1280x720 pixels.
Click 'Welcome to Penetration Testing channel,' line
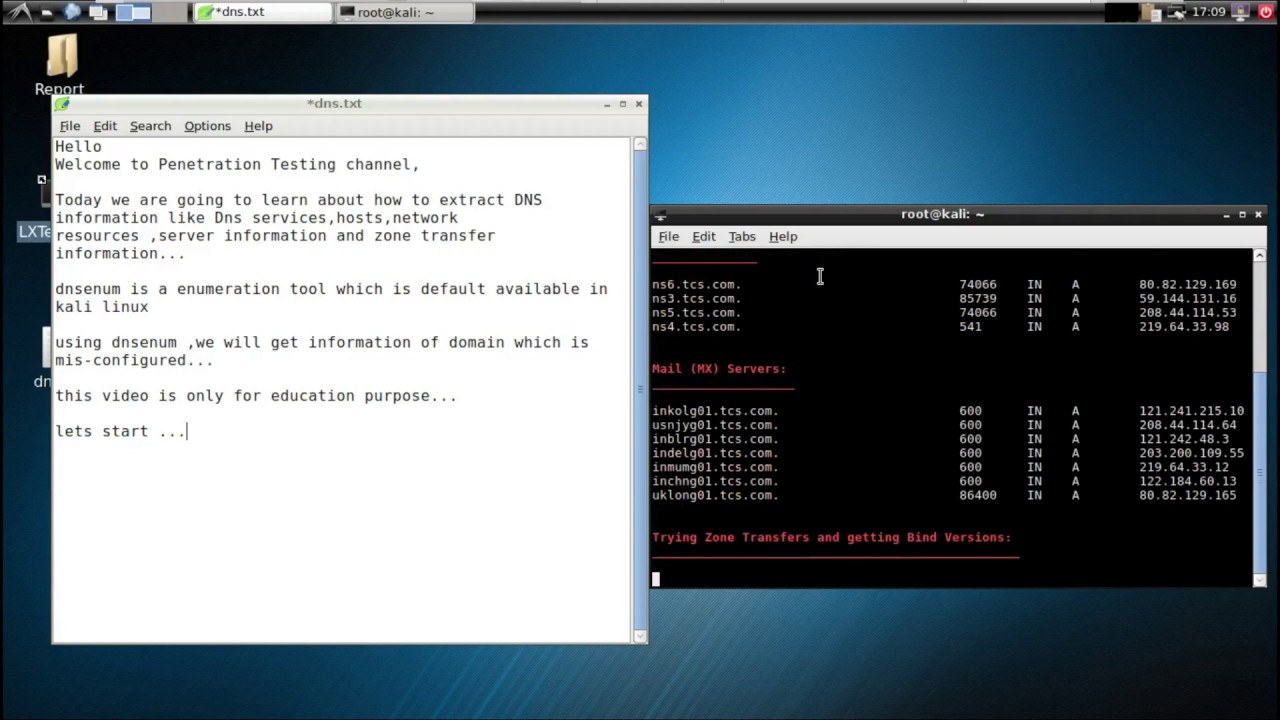point(237,164)
